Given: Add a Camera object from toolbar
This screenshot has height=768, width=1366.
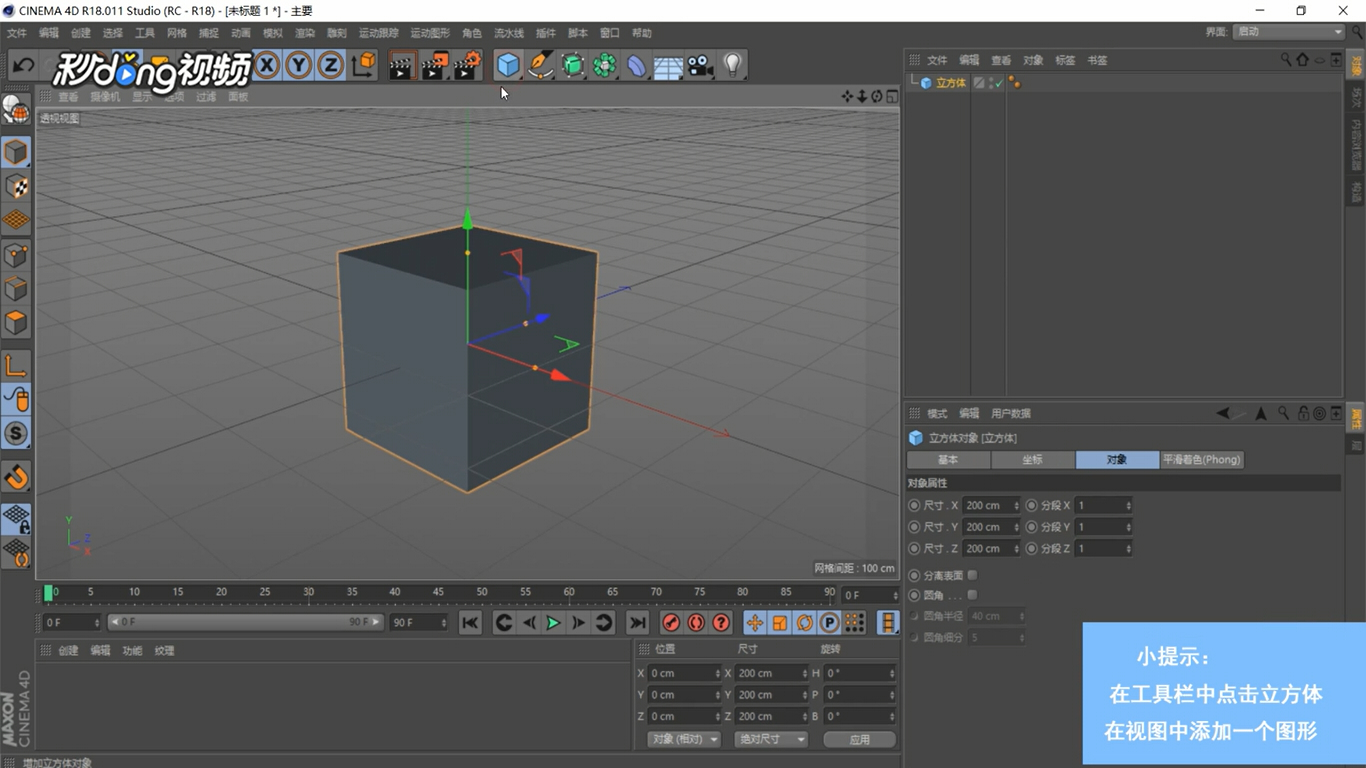Looking at the screenshot, I should pos(700,65).
